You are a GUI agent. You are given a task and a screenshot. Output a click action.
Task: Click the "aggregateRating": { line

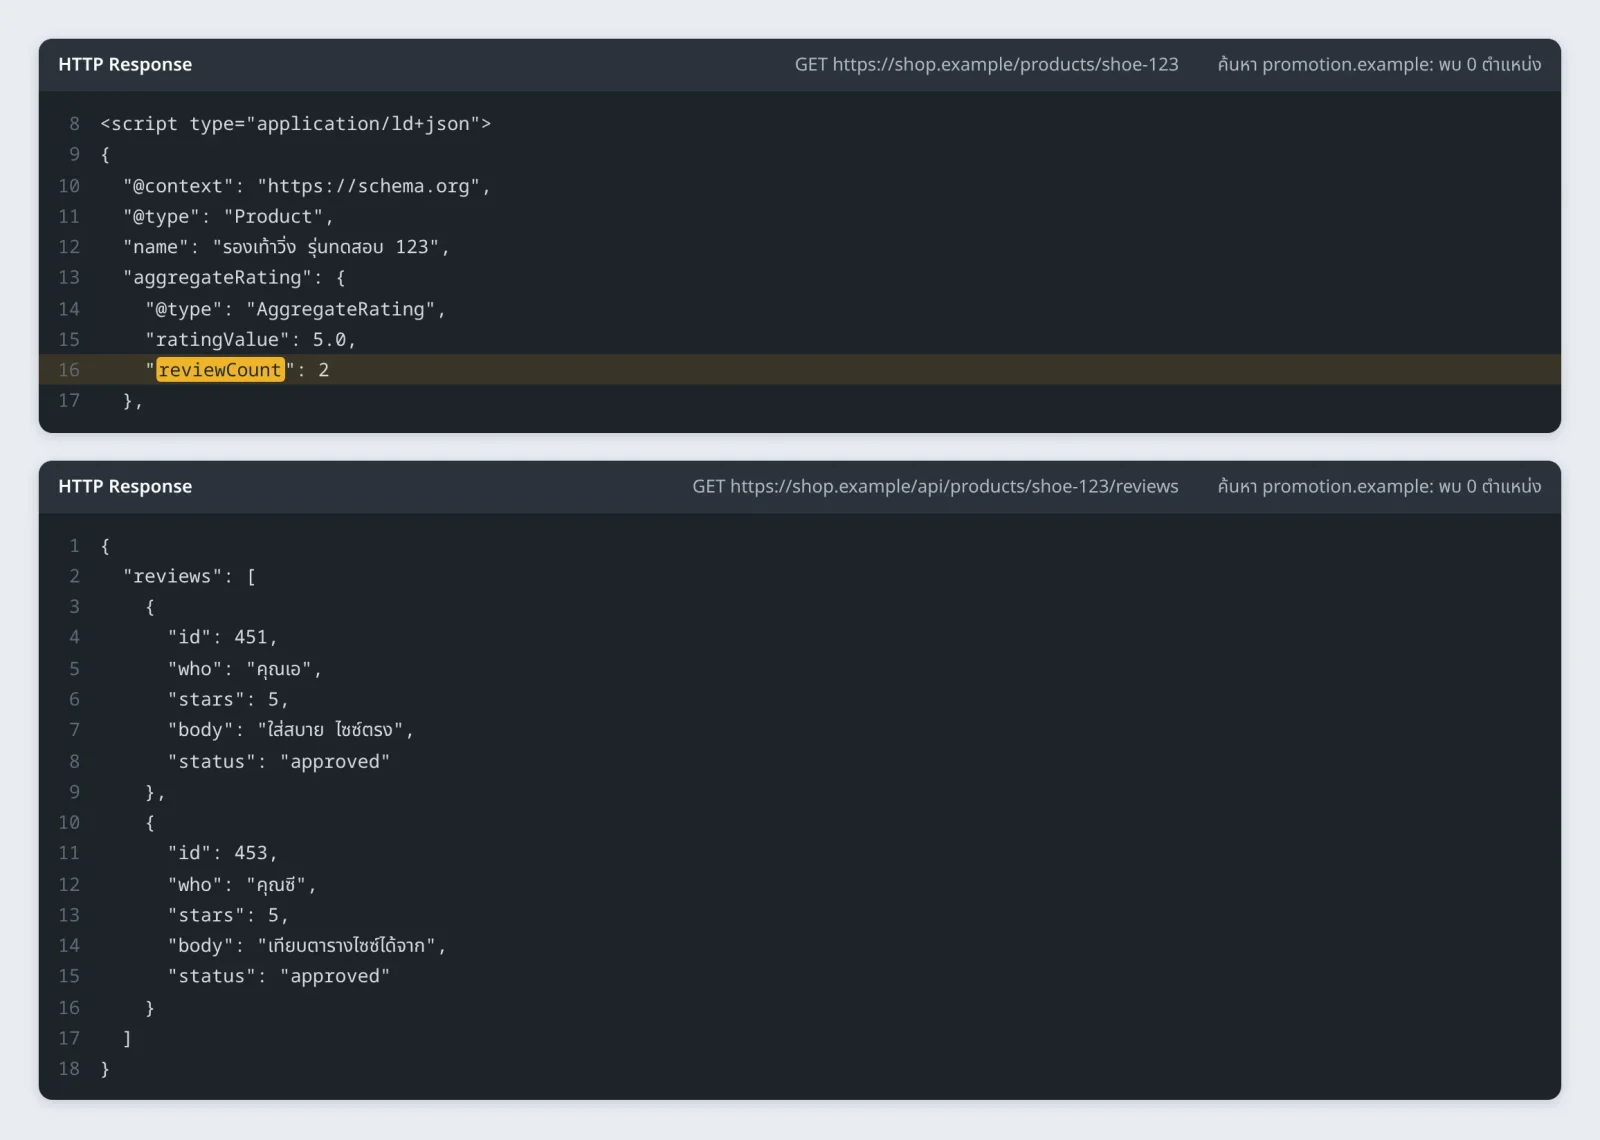(x=234, y=277)
